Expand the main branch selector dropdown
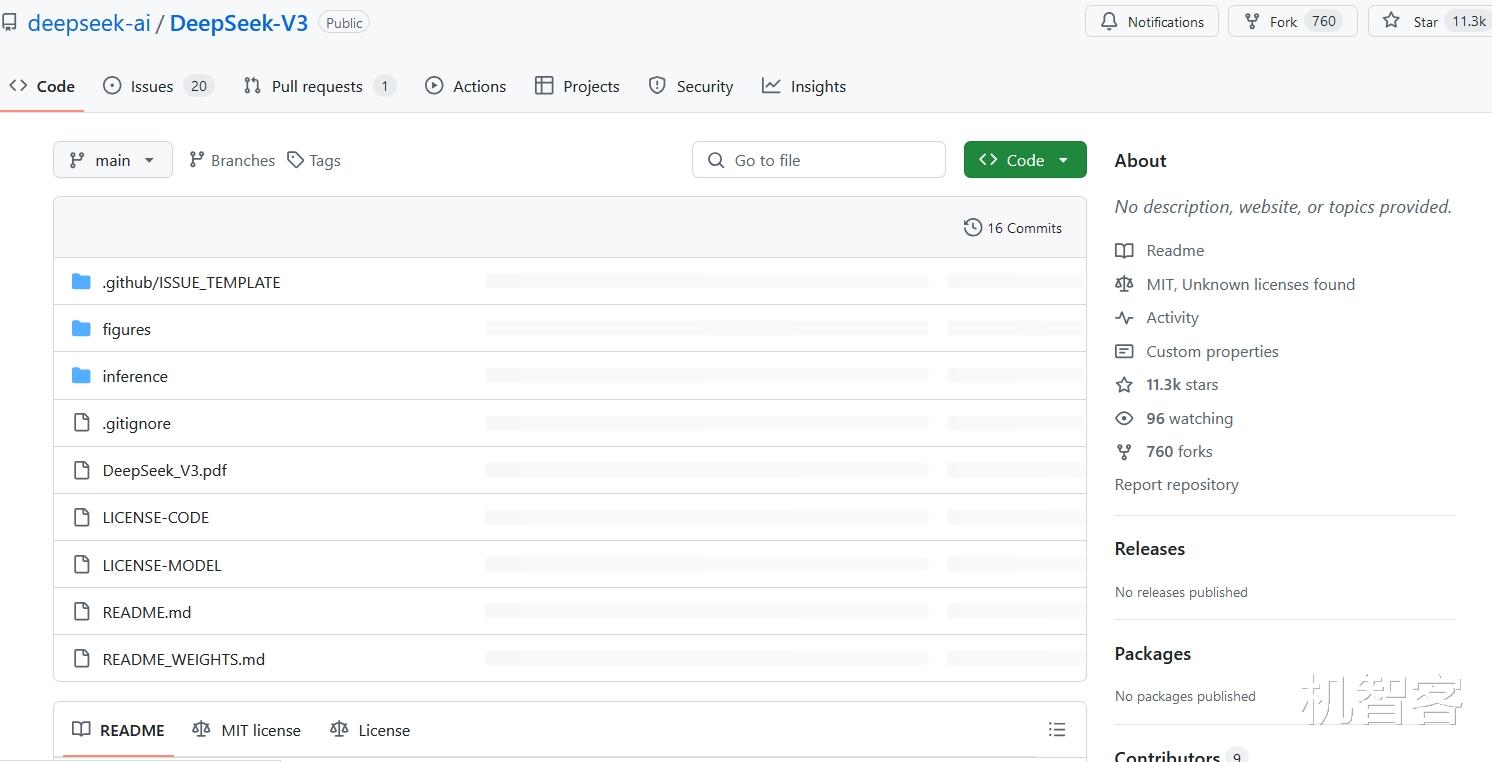This screenshot has width=1492, height=762. click(113, 160)
